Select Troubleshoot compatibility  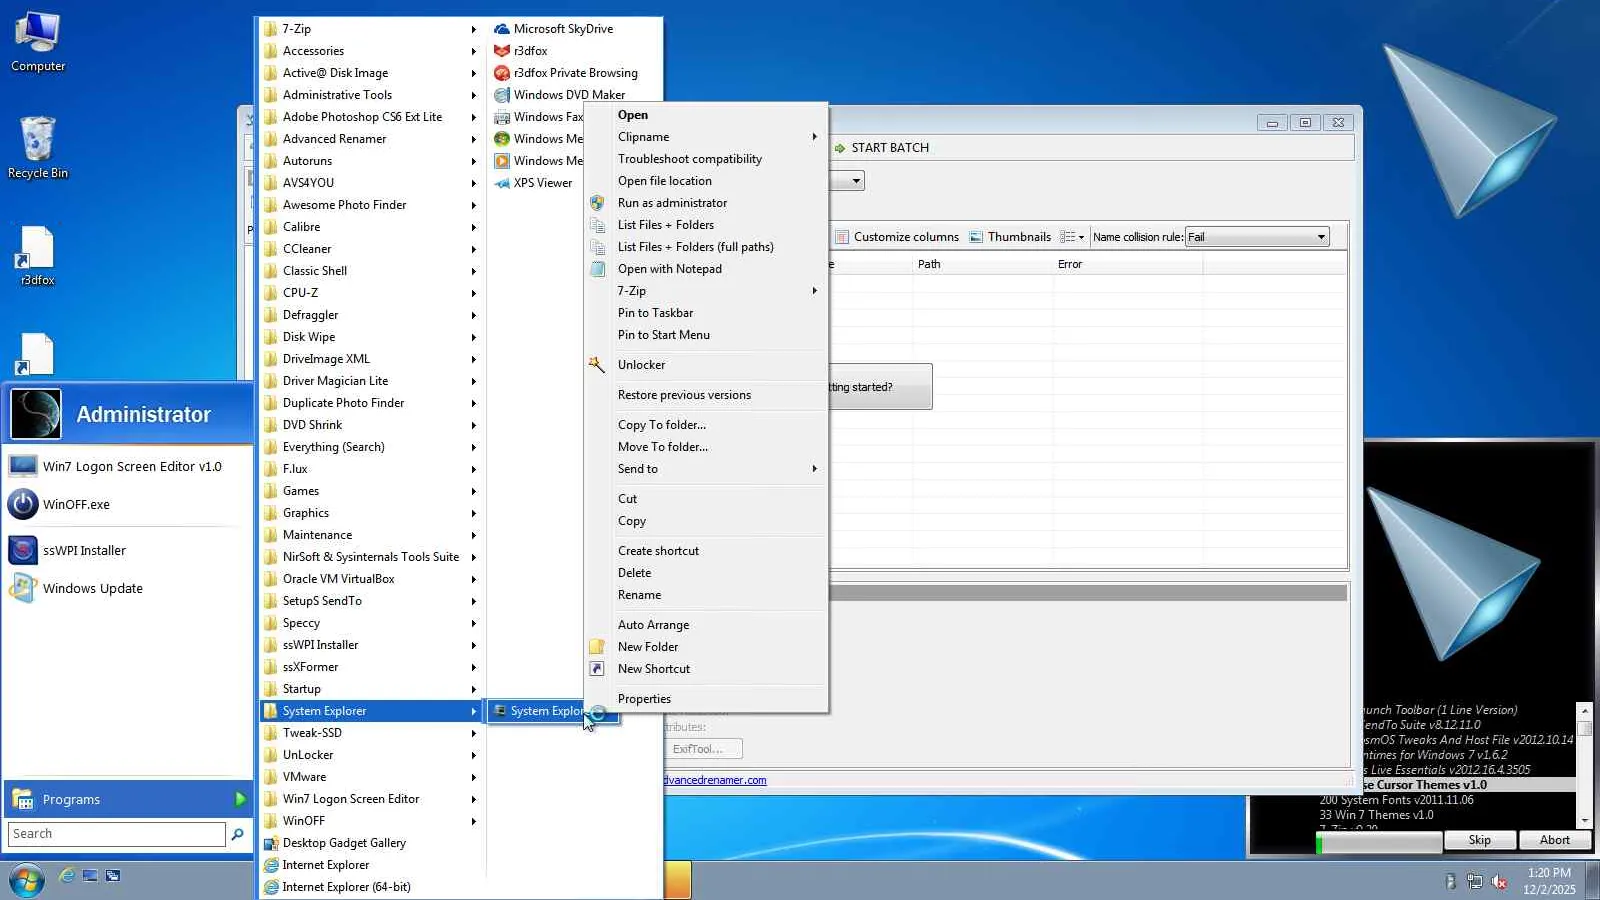[706, 159]
